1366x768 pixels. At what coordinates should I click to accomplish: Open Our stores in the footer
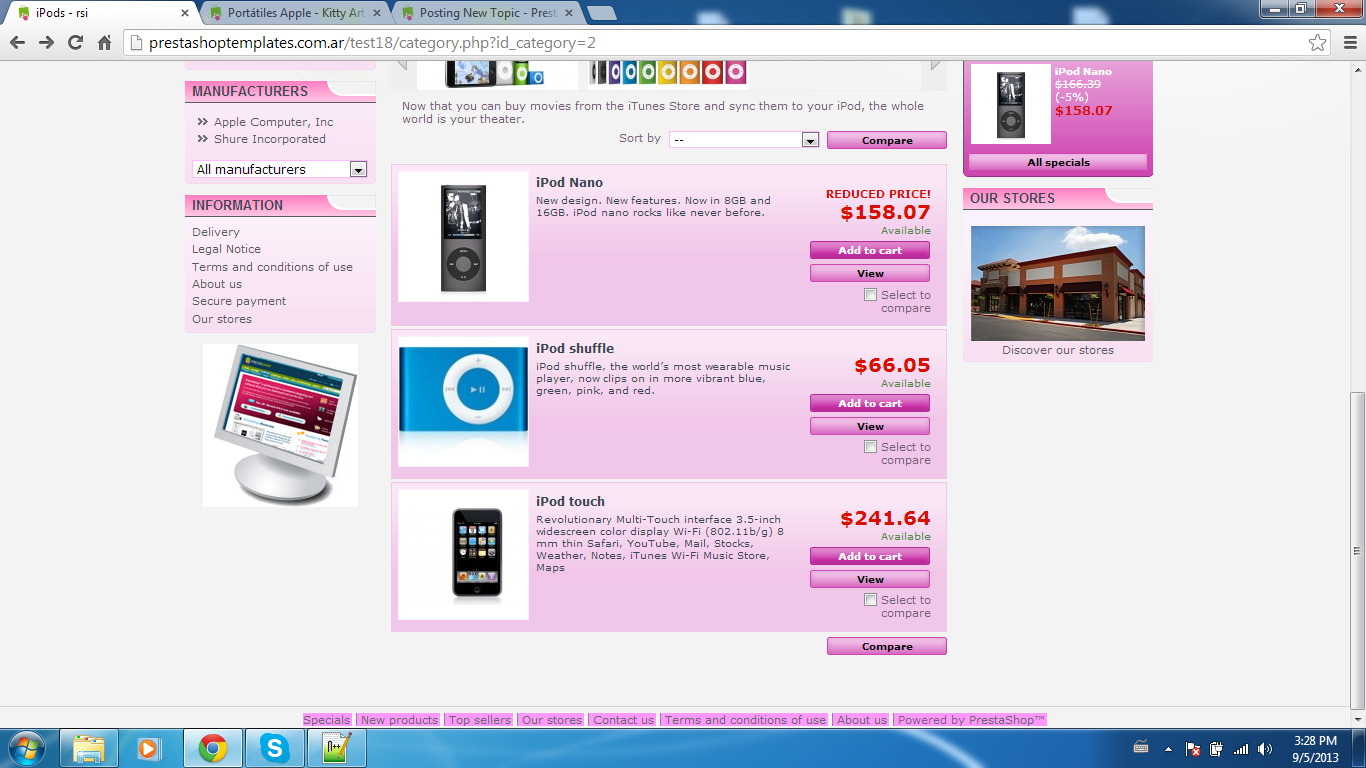pyautogui.click(x=552, y=720)
